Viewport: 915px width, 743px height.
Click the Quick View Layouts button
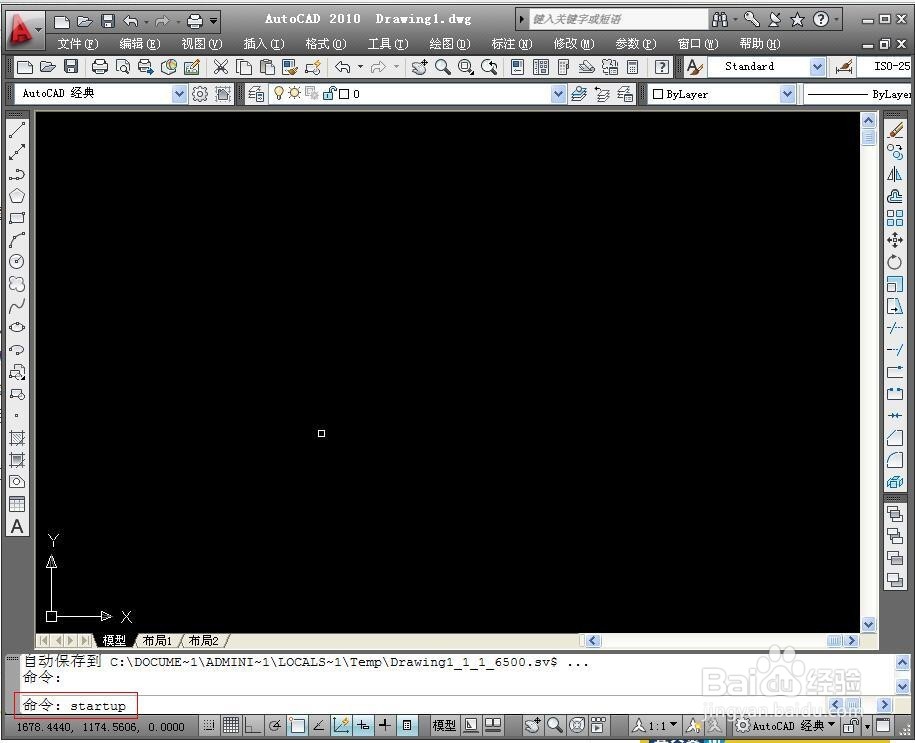click(471, 725)
